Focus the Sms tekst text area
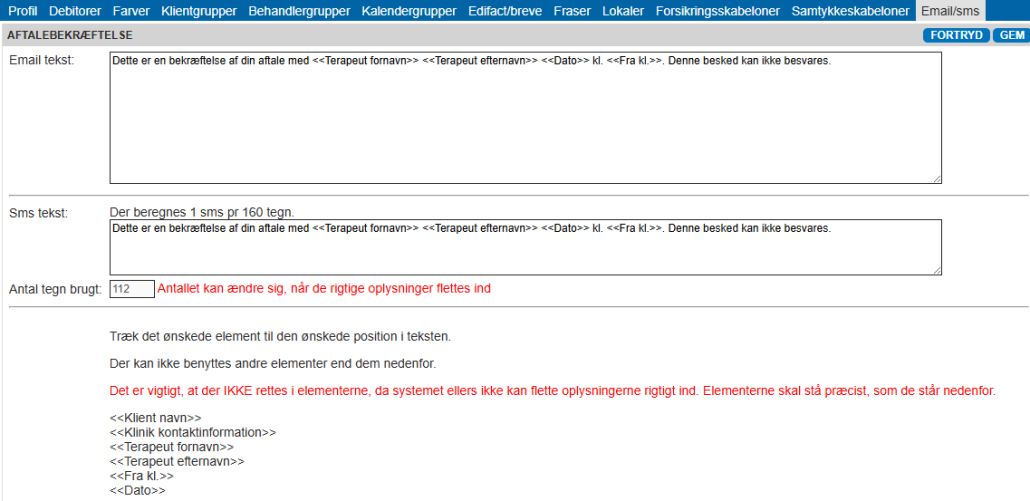The width and height of the screenshot is (1030, 501). click(x=525, y=247)
